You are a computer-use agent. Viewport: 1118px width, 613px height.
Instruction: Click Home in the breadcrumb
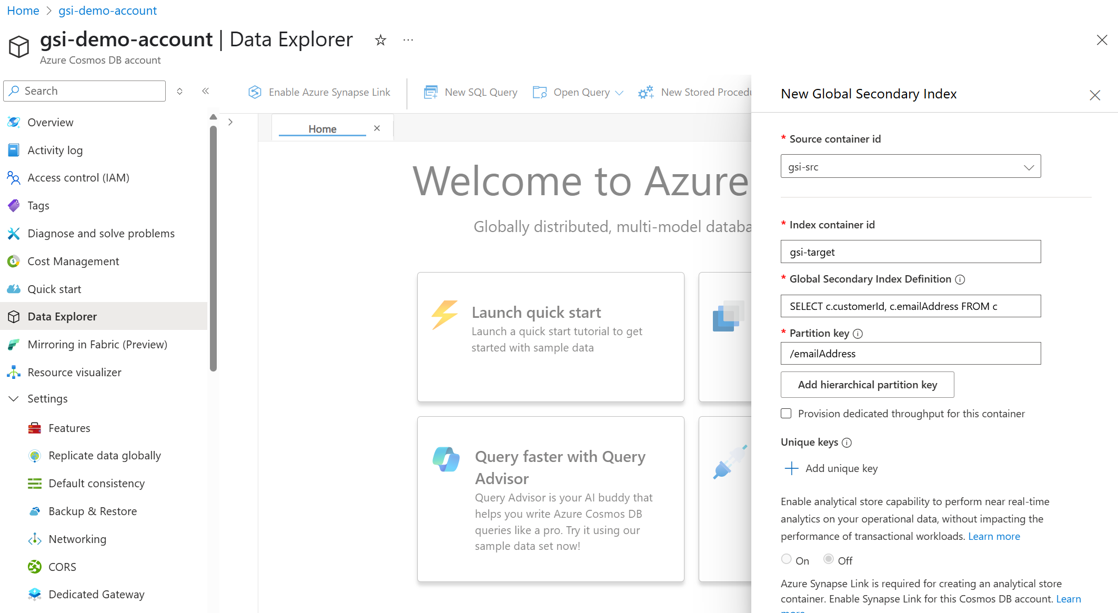[23, 11]
